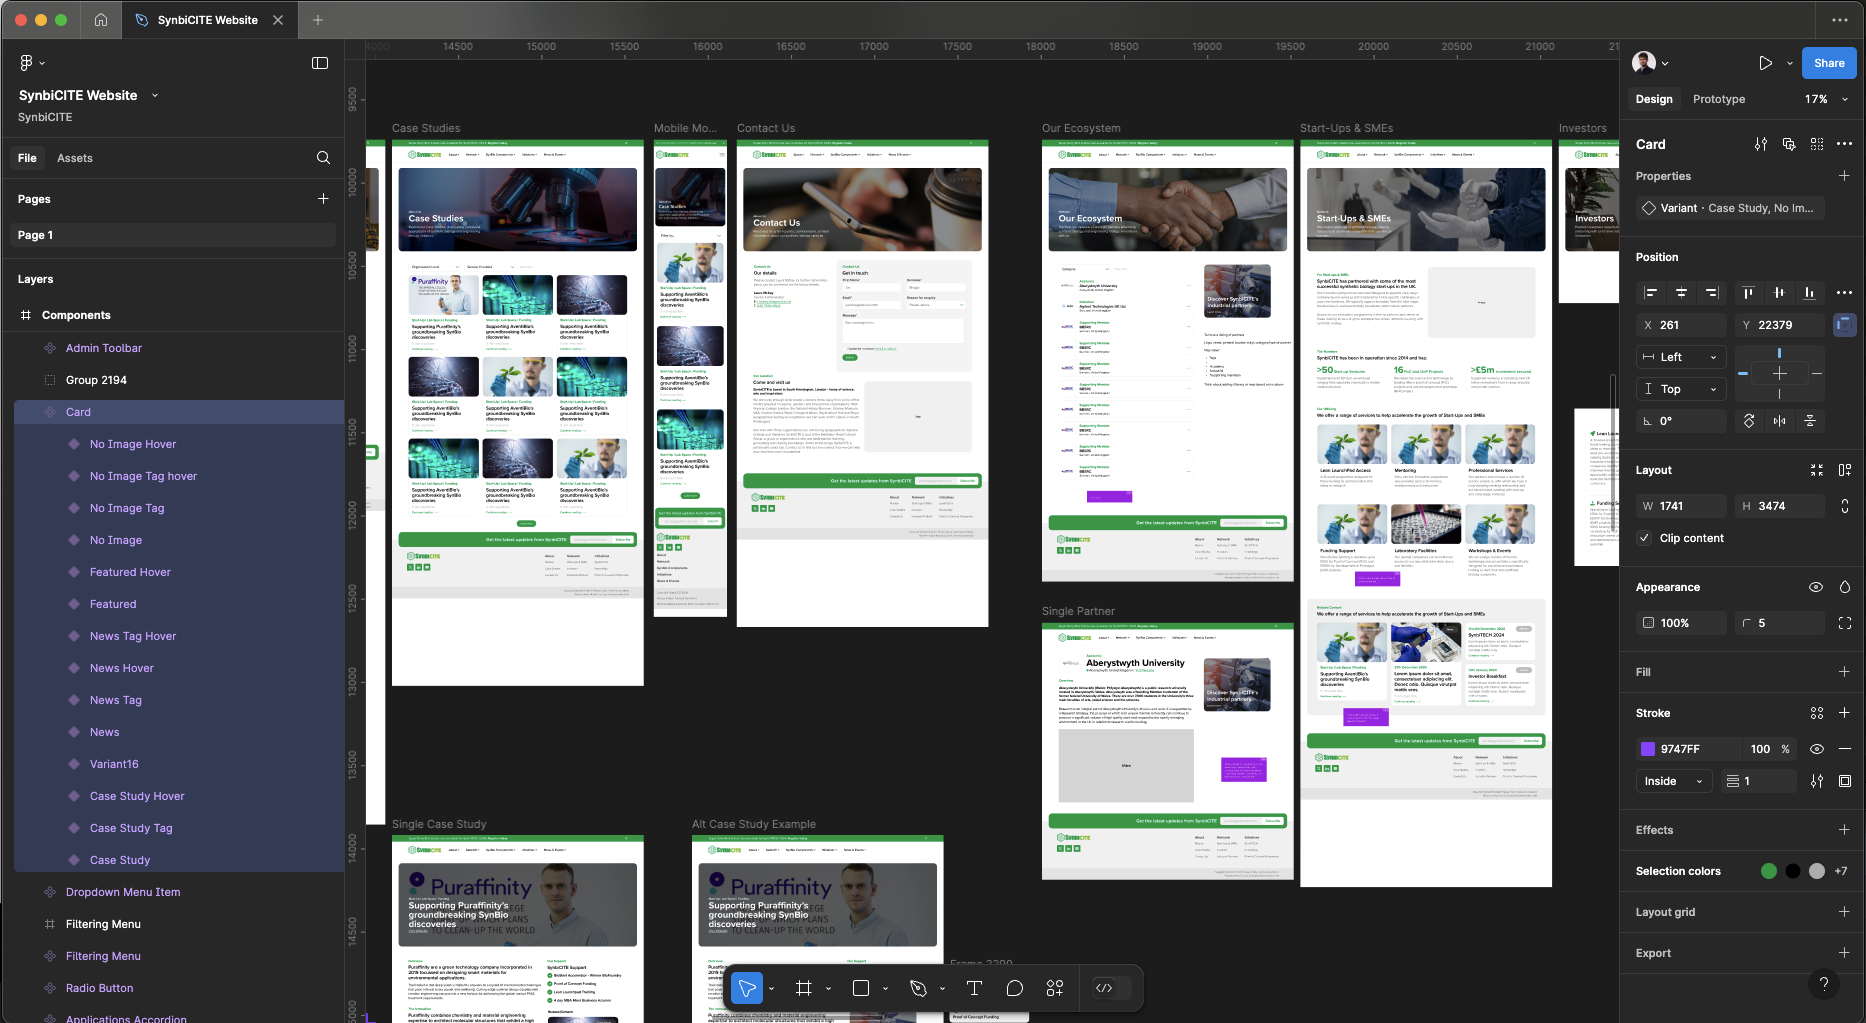Select the Frame tool in toolbar
The width and height of the screenshot is (1866, 1023).
[x=803, y=988]
